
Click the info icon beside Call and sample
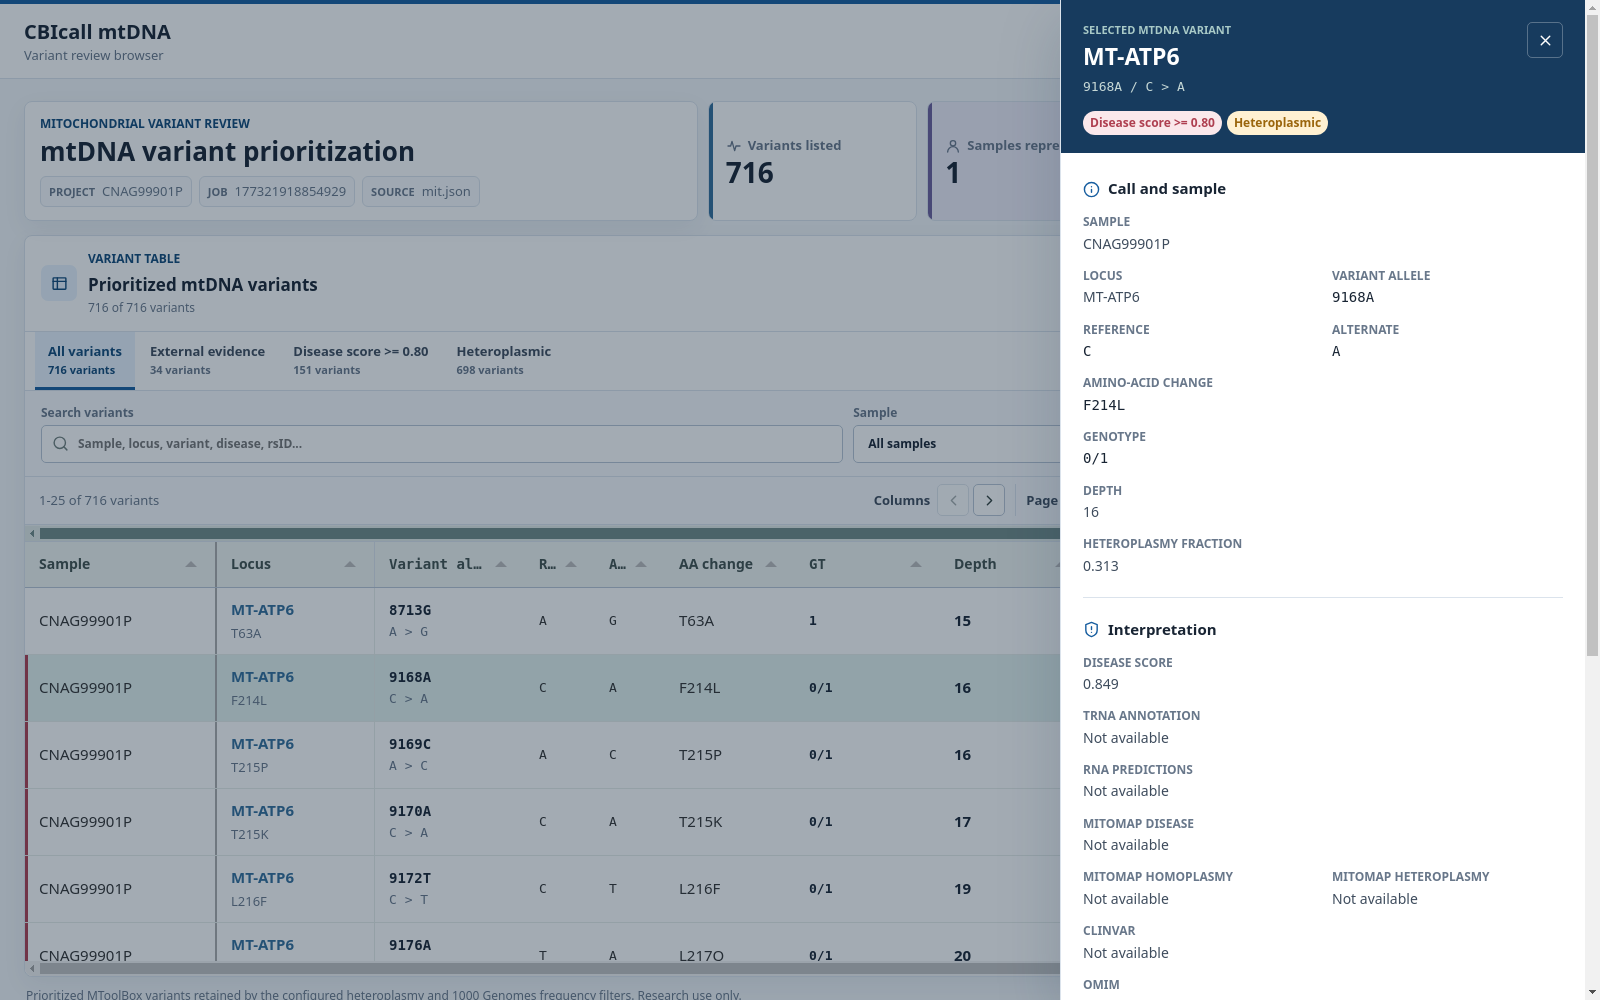pos(1091,189)
